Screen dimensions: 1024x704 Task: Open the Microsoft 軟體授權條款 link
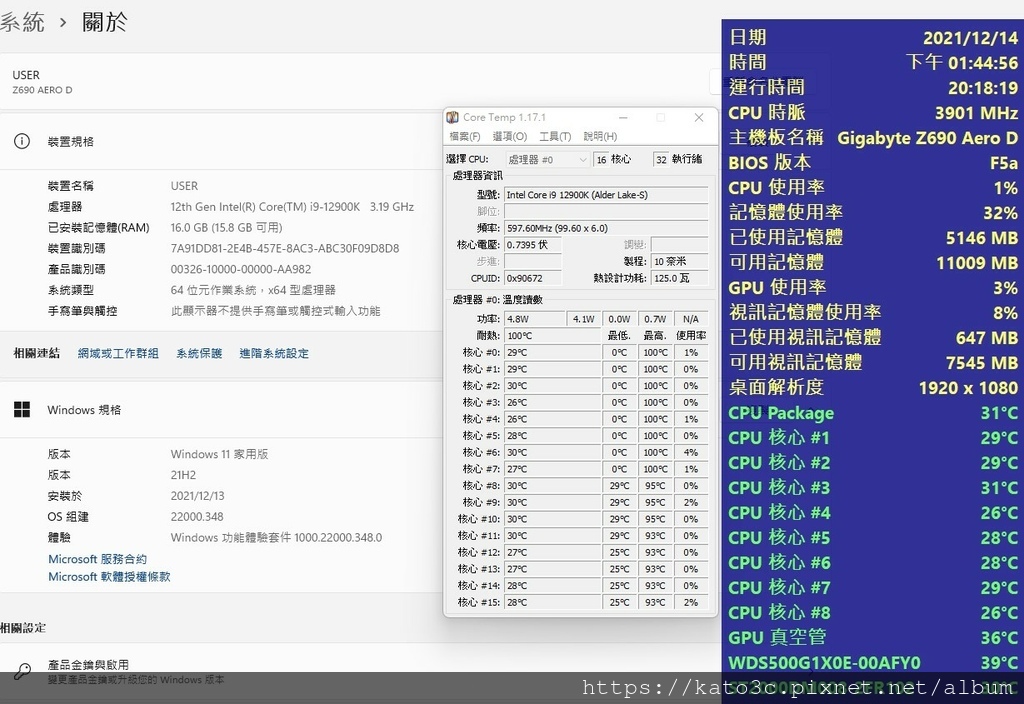coord(109,577)
